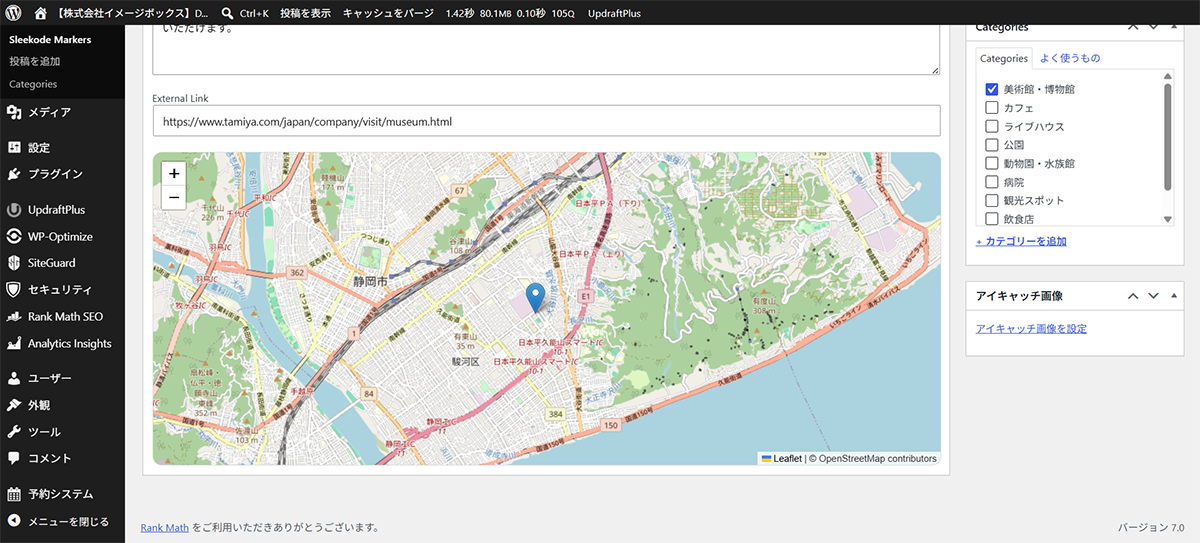
Task: Select the Categories tab in panel
Action: click(x=1003, y=58)
